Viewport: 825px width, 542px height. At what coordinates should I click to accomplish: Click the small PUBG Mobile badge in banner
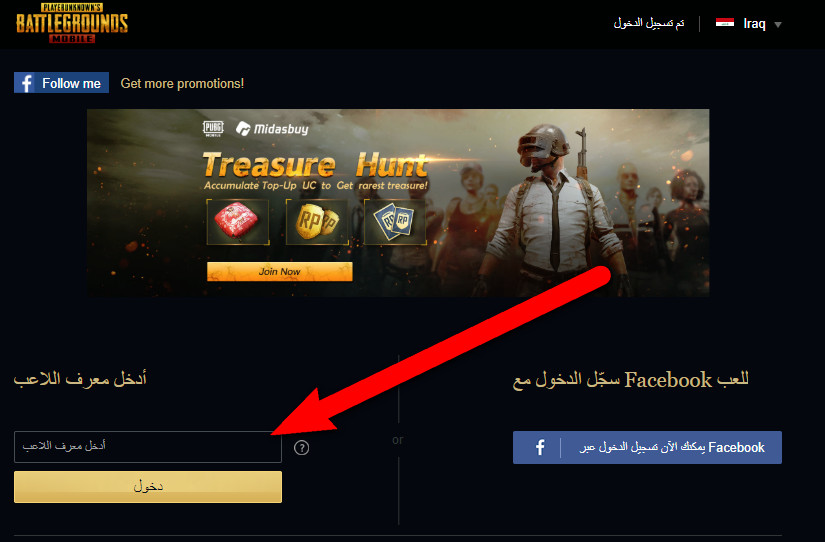(x=213, y=128)
